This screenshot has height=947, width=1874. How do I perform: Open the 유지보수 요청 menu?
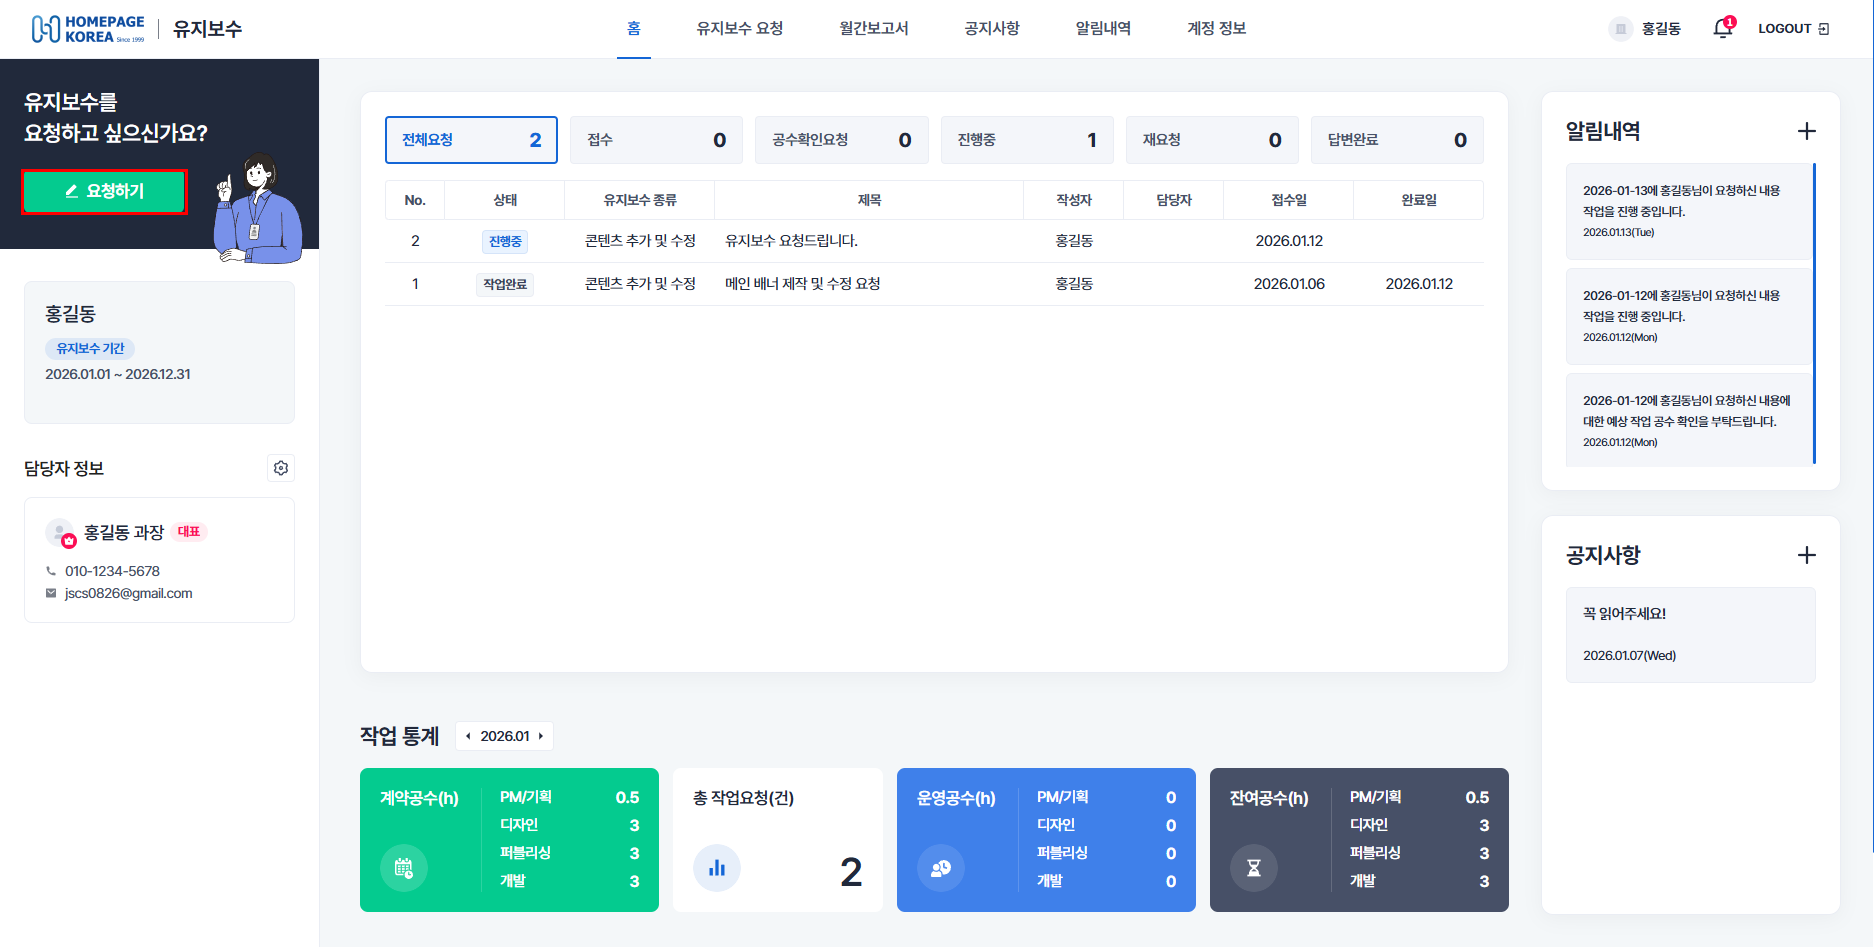[739, 29]
